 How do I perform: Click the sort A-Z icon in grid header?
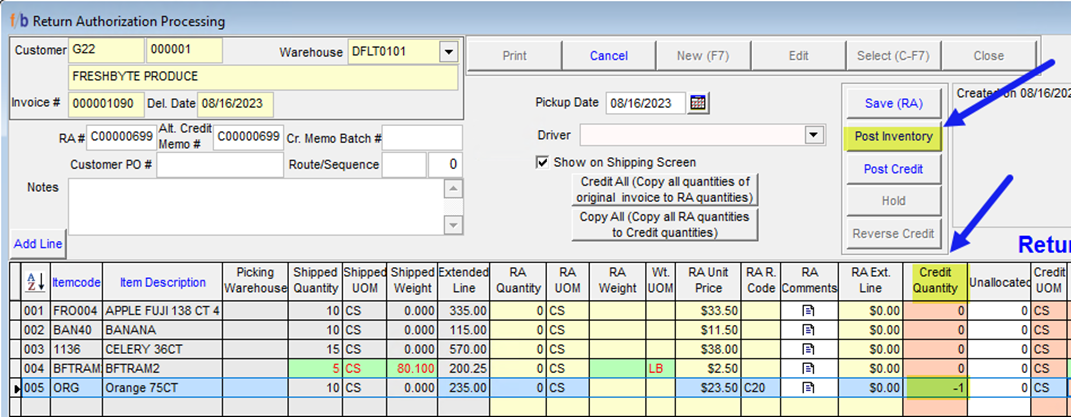tap(31, 283)
